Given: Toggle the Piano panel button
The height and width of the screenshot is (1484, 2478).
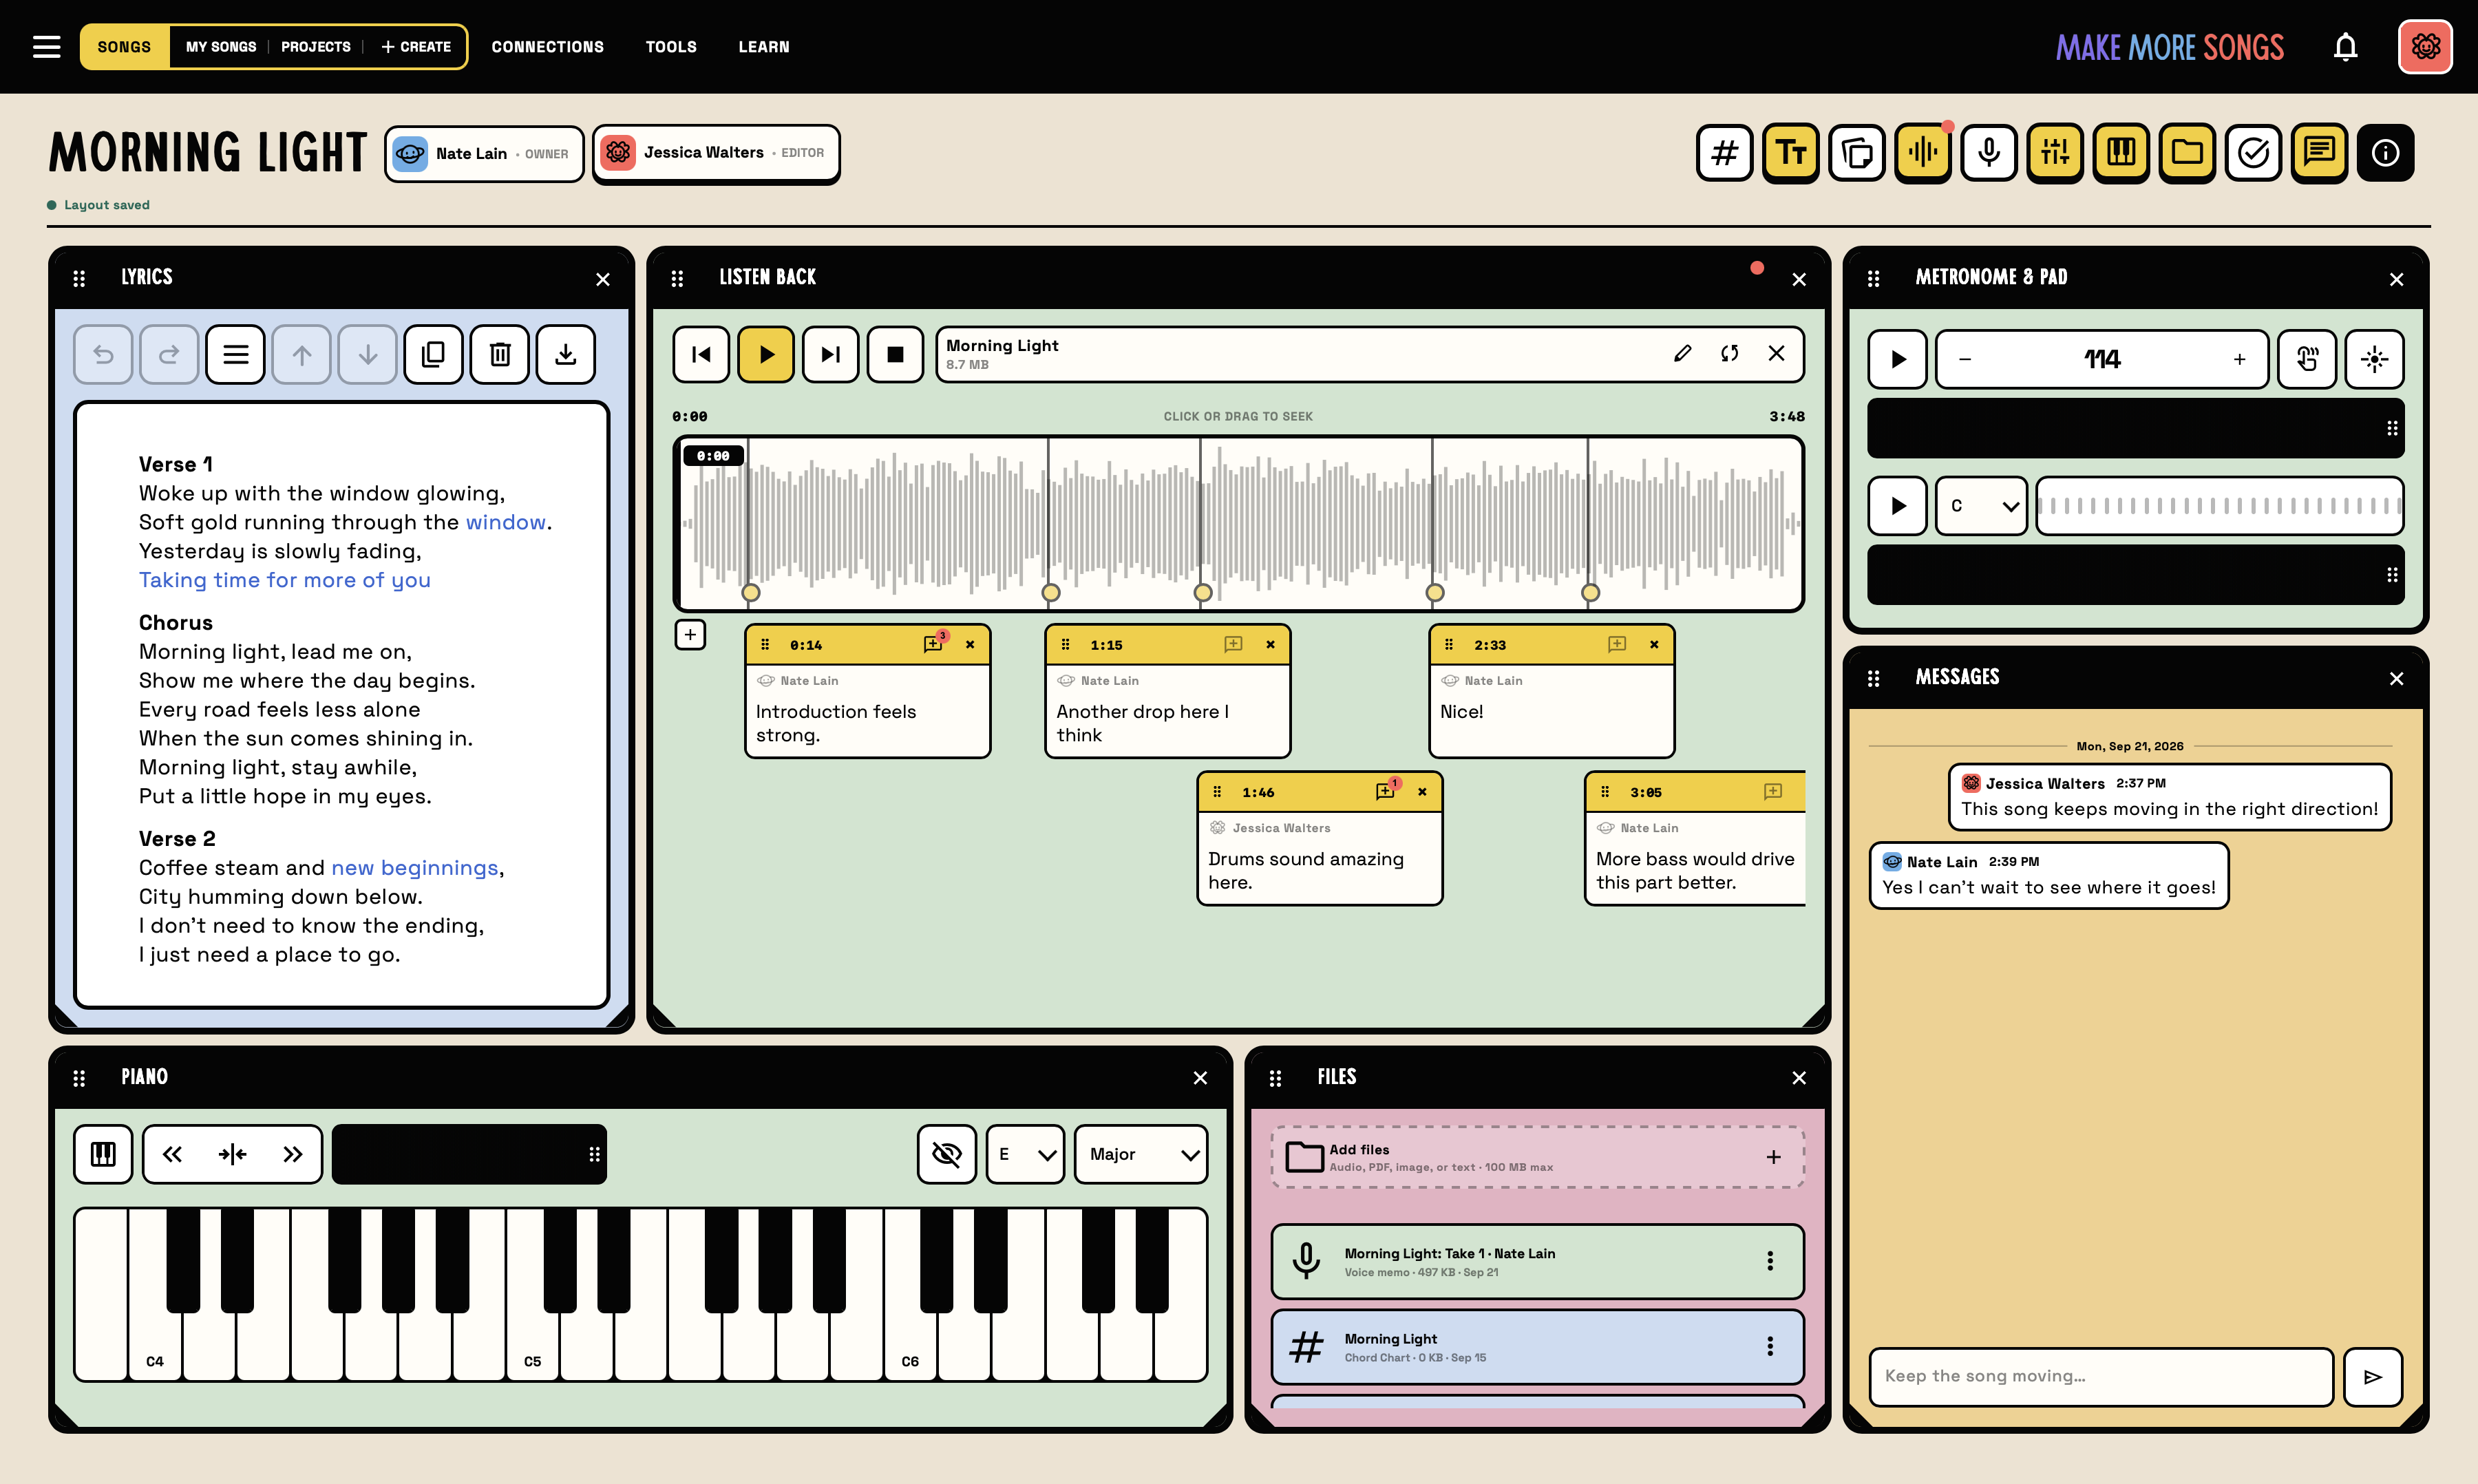Looking at the screenshot, I should [x=2120, y=153].
